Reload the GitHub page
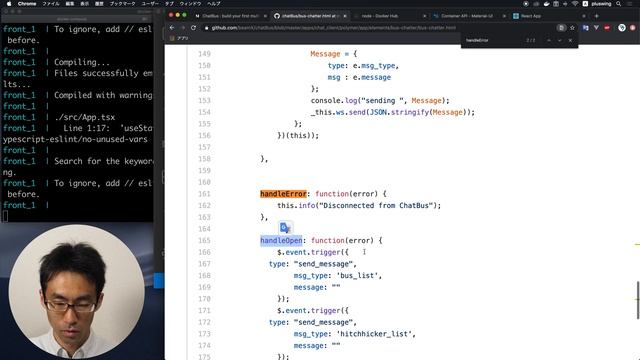 [193, 28]
